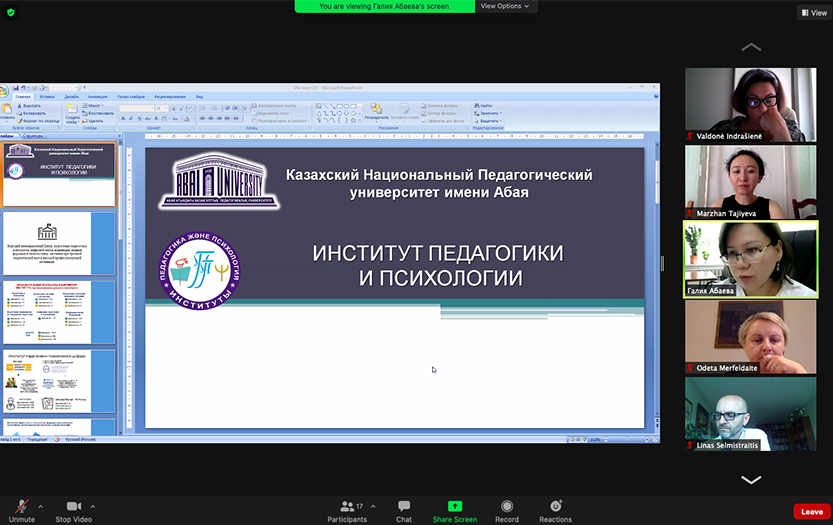
Task: Open Макет layout dropdown
Action: point(92,106)
